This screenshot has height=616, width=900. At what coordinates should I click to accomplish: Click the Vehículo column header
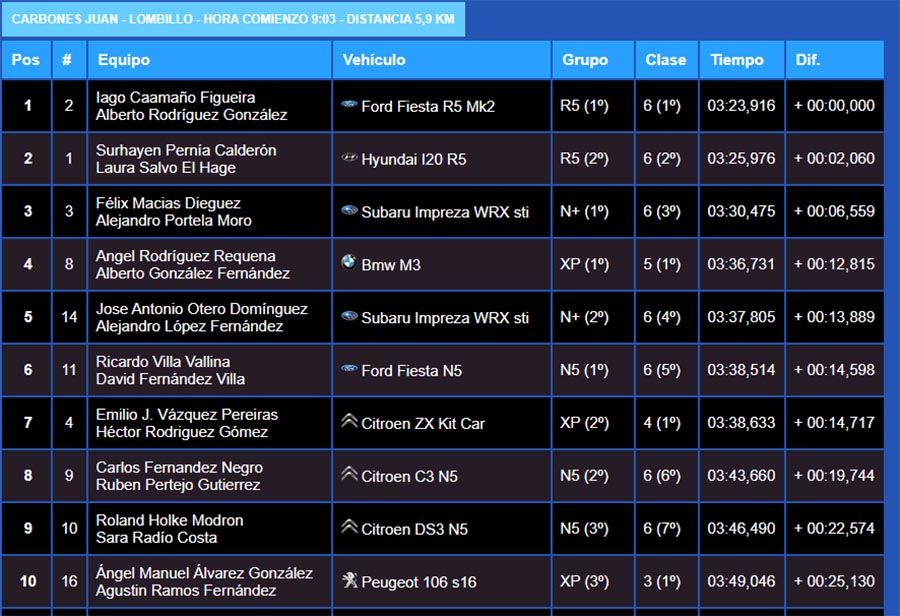(x=374, y=60)
